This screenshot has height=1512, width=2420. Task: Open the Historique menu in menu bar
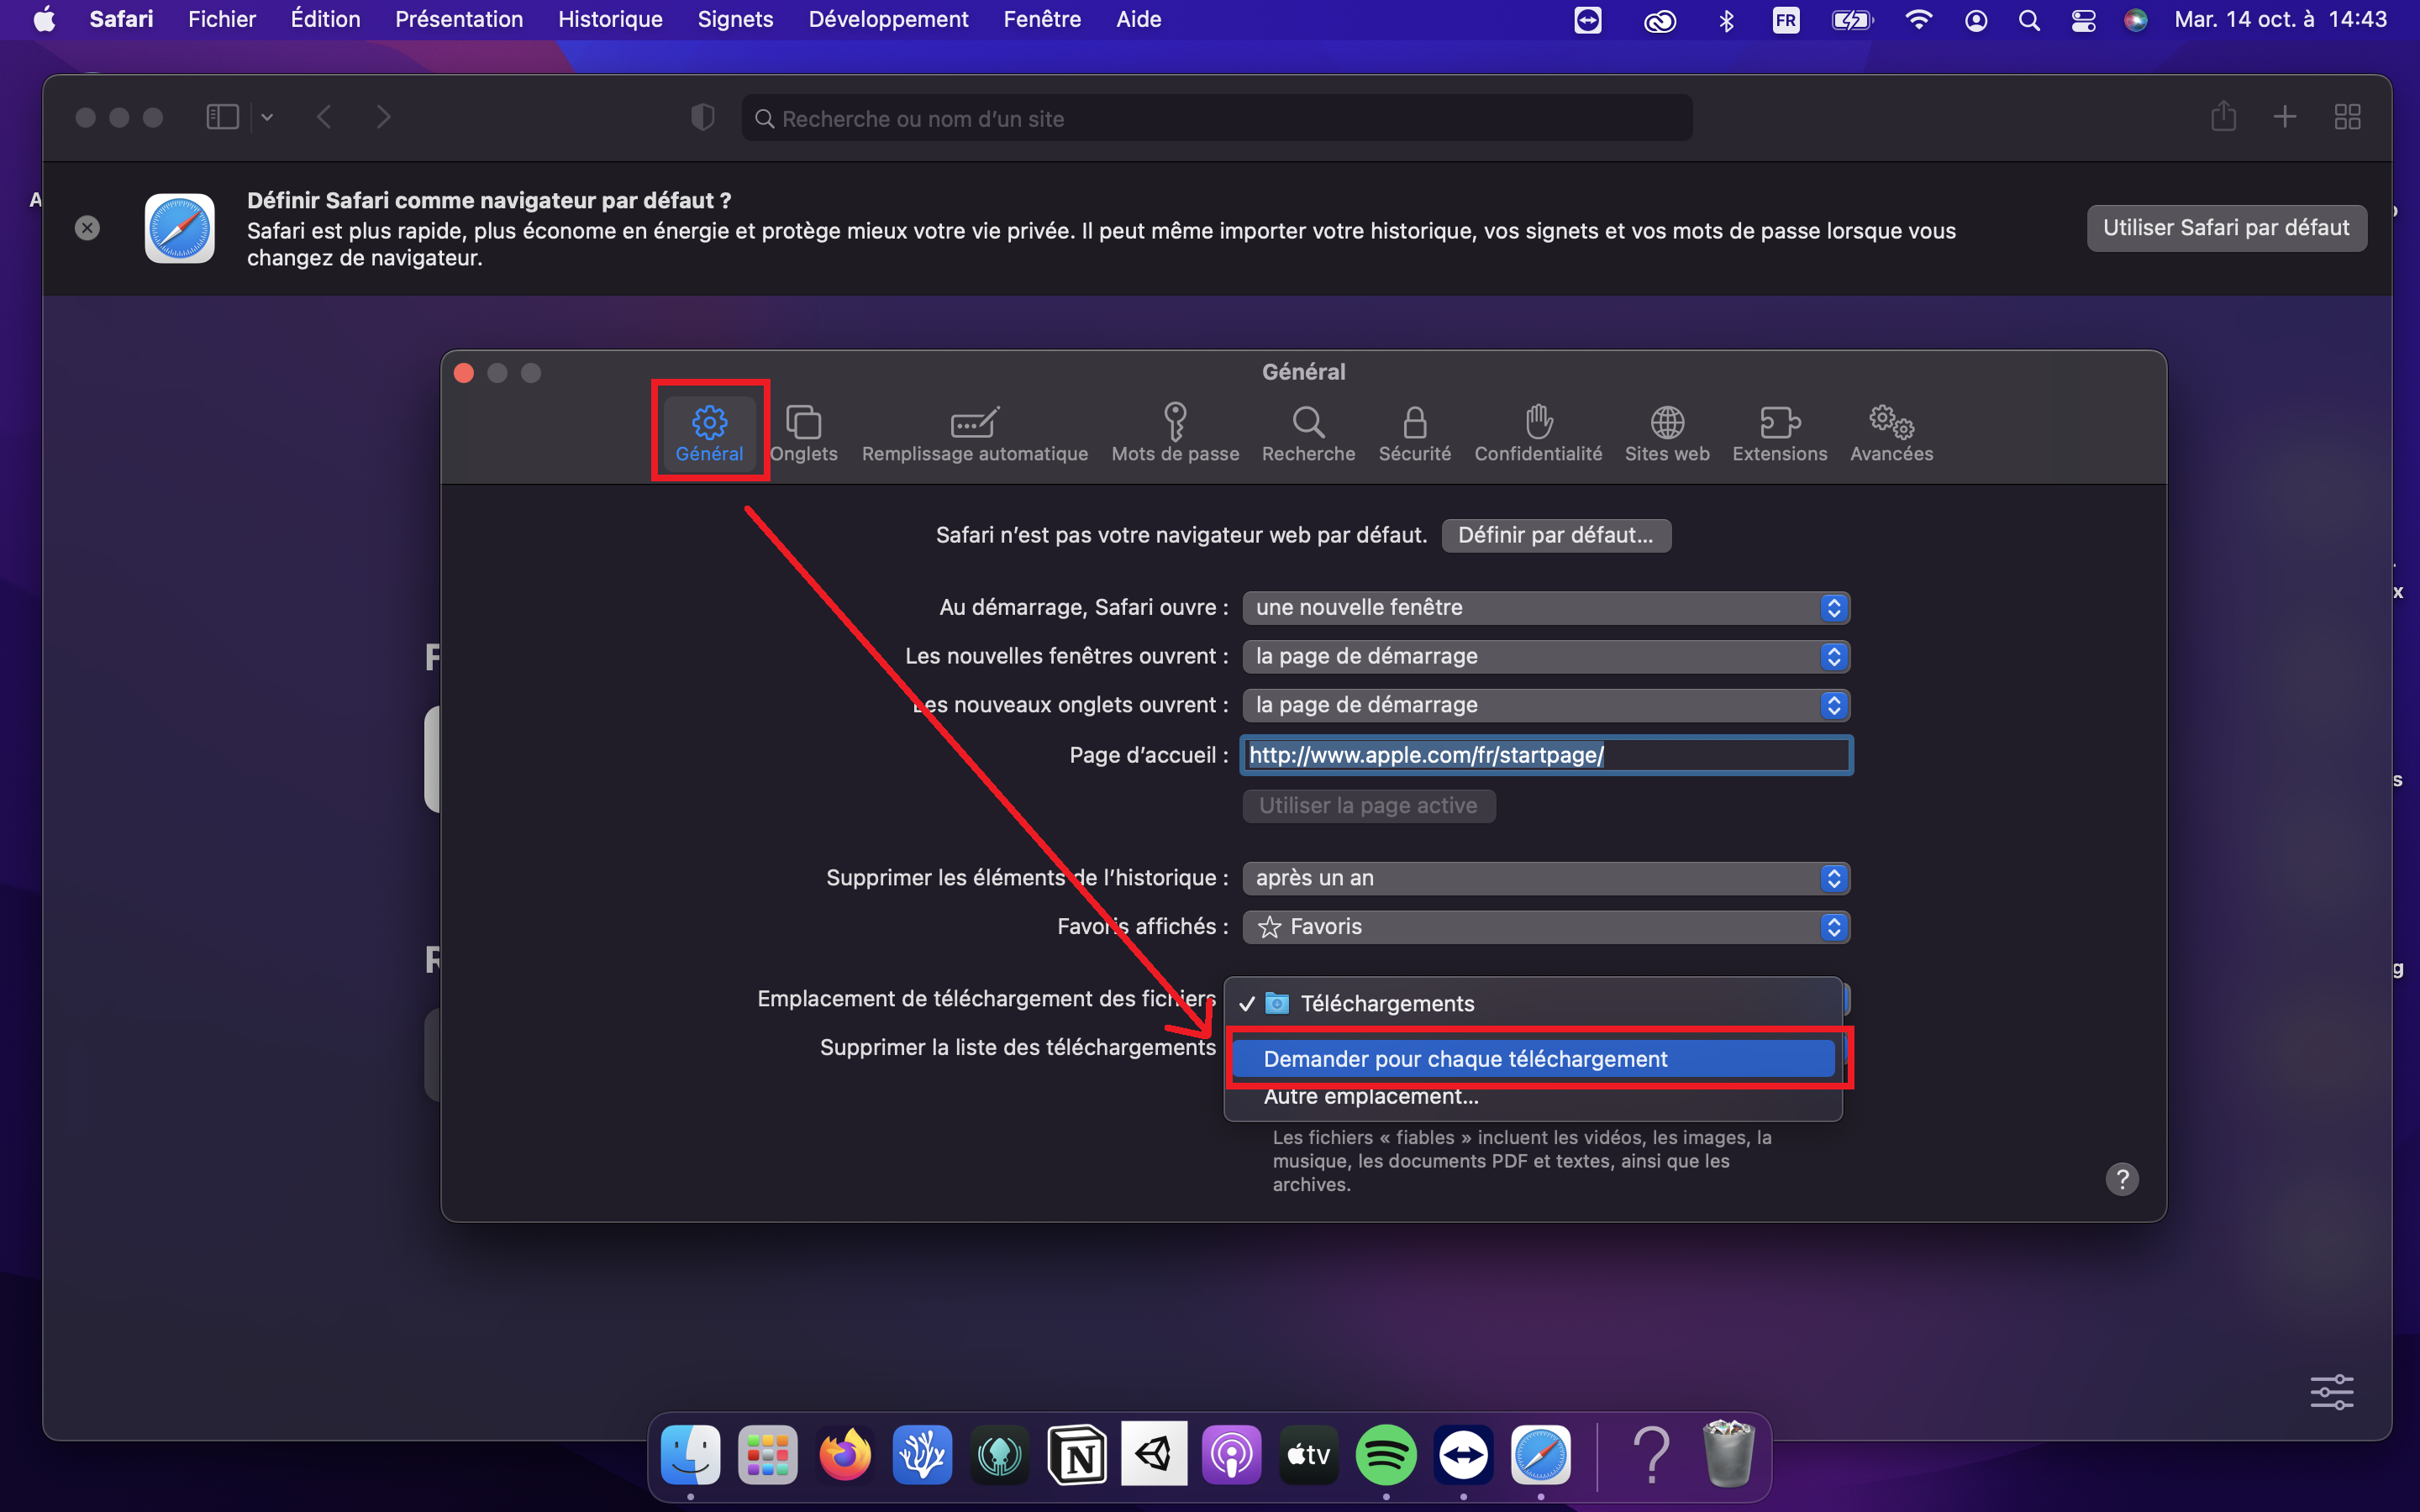(609, 19)
